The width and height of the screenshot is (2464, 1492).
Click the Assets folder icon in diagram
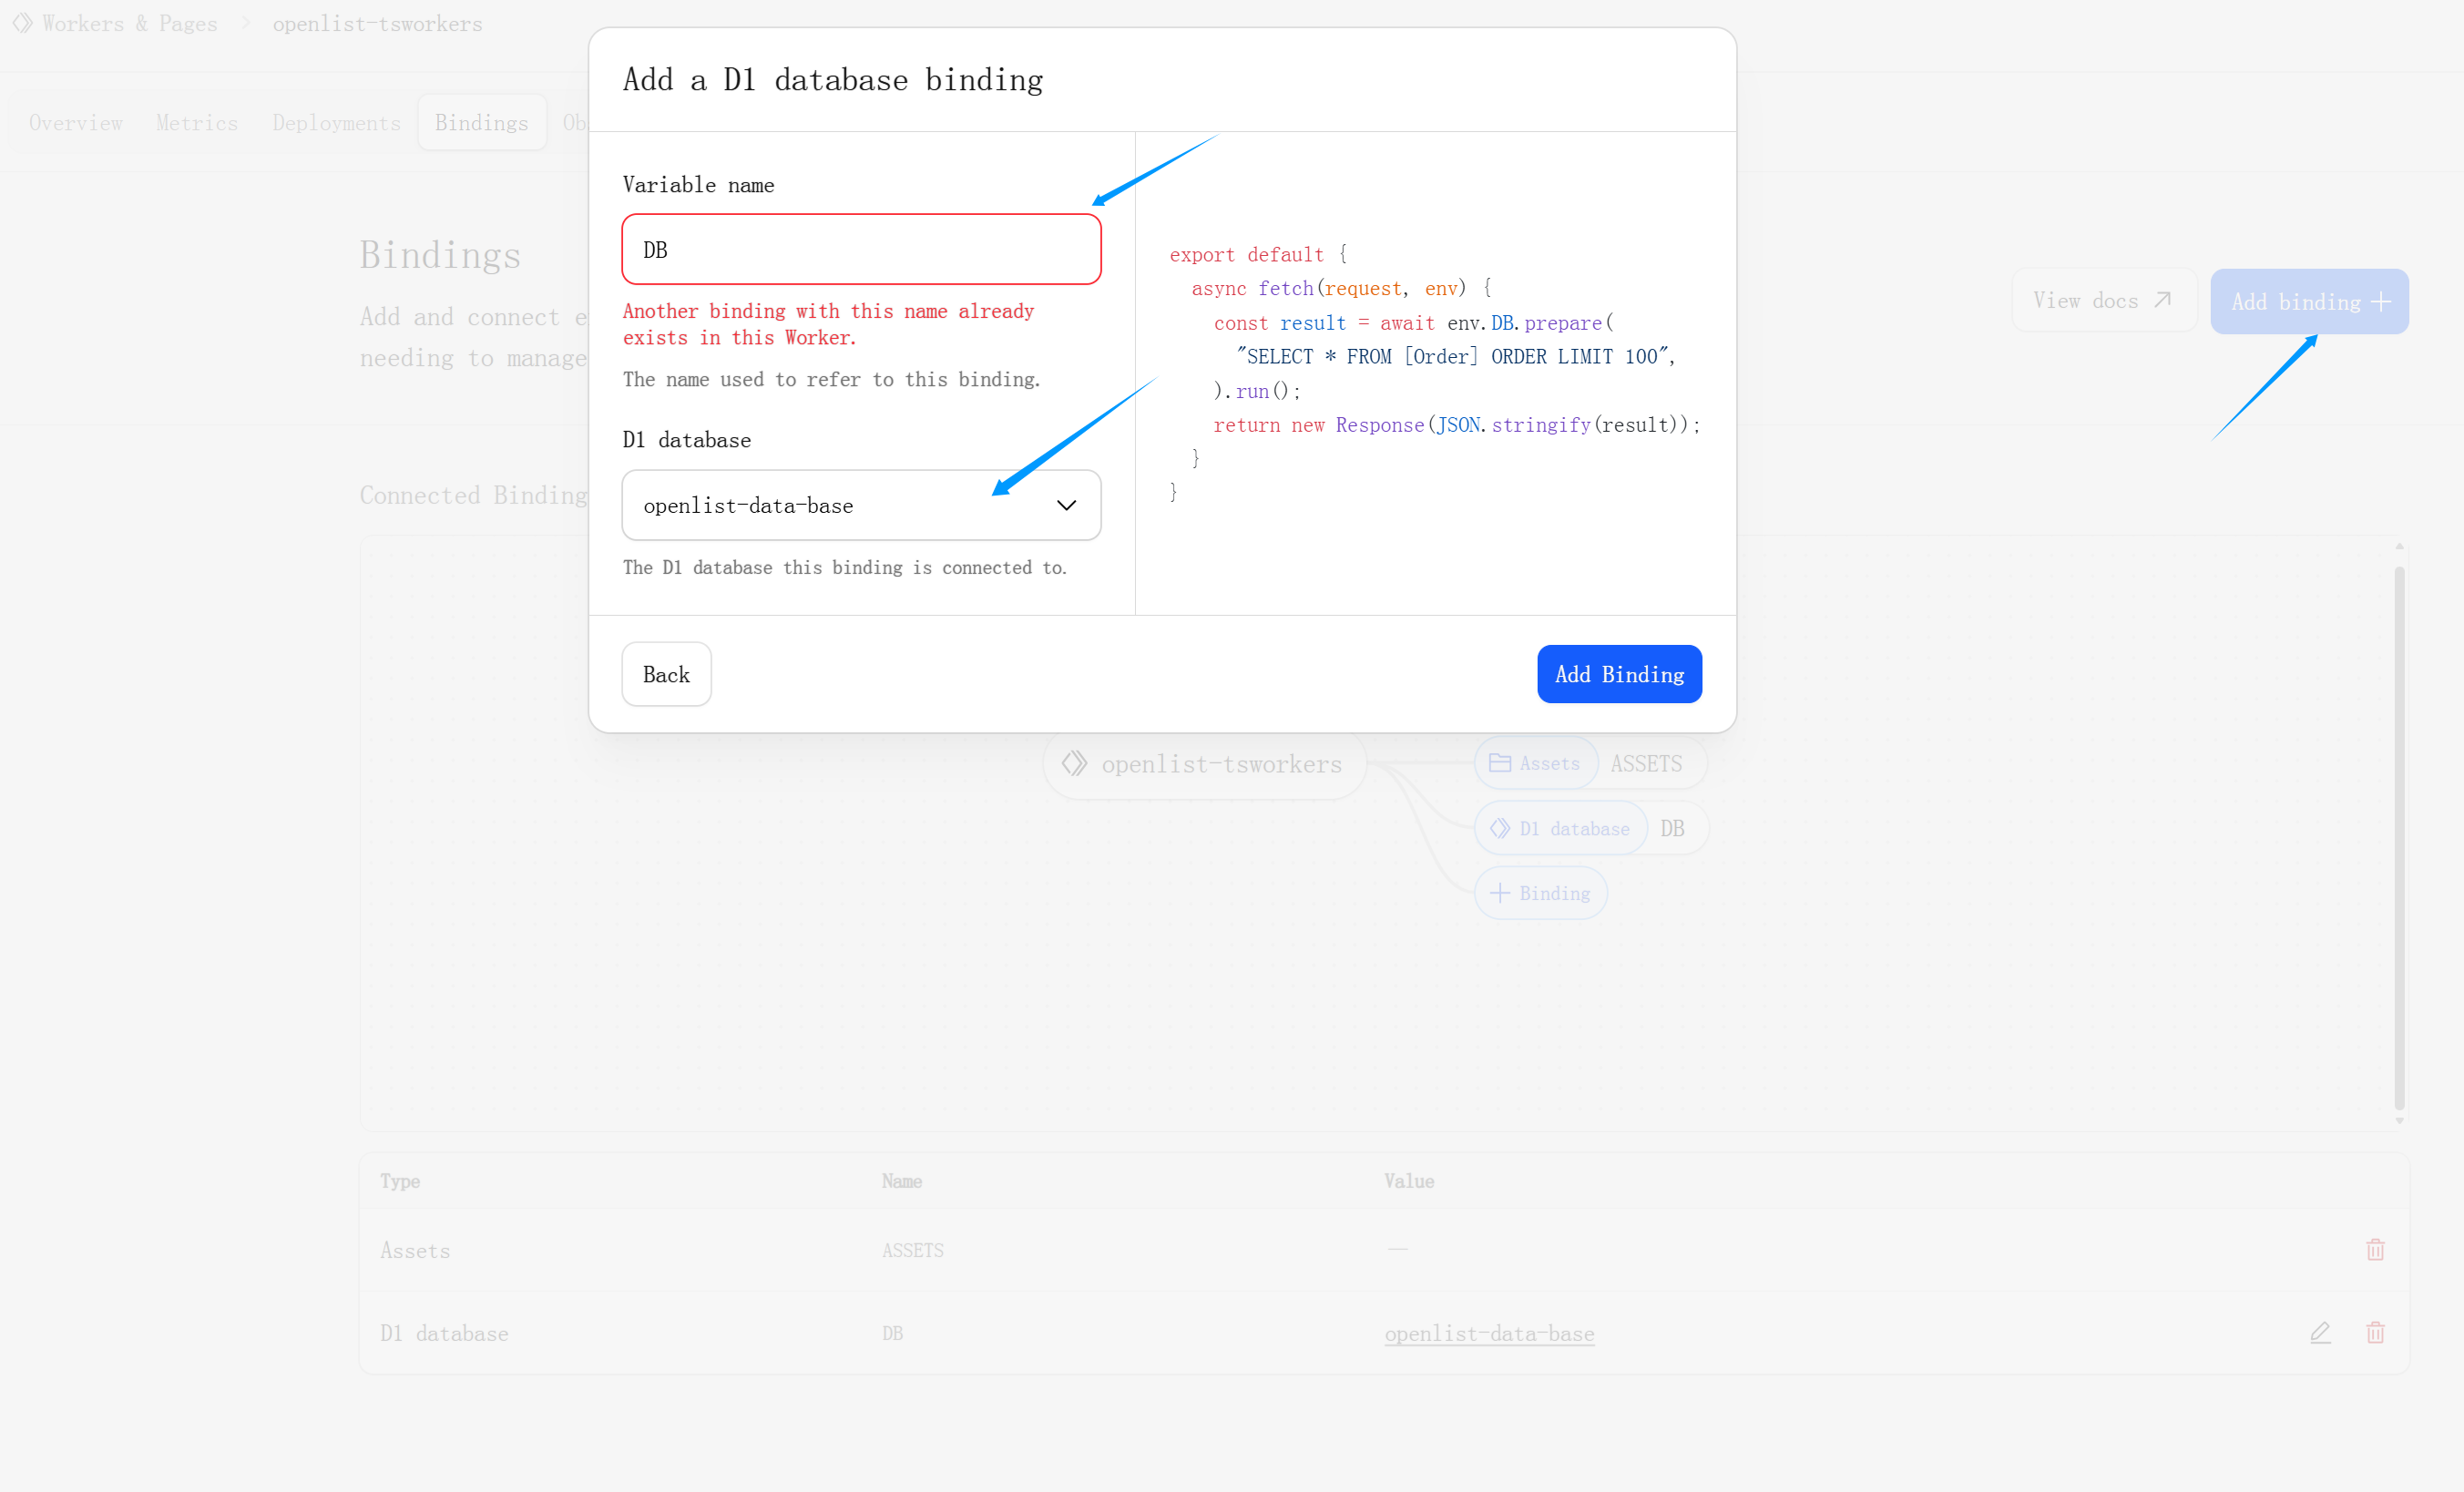pos(1499,763)
